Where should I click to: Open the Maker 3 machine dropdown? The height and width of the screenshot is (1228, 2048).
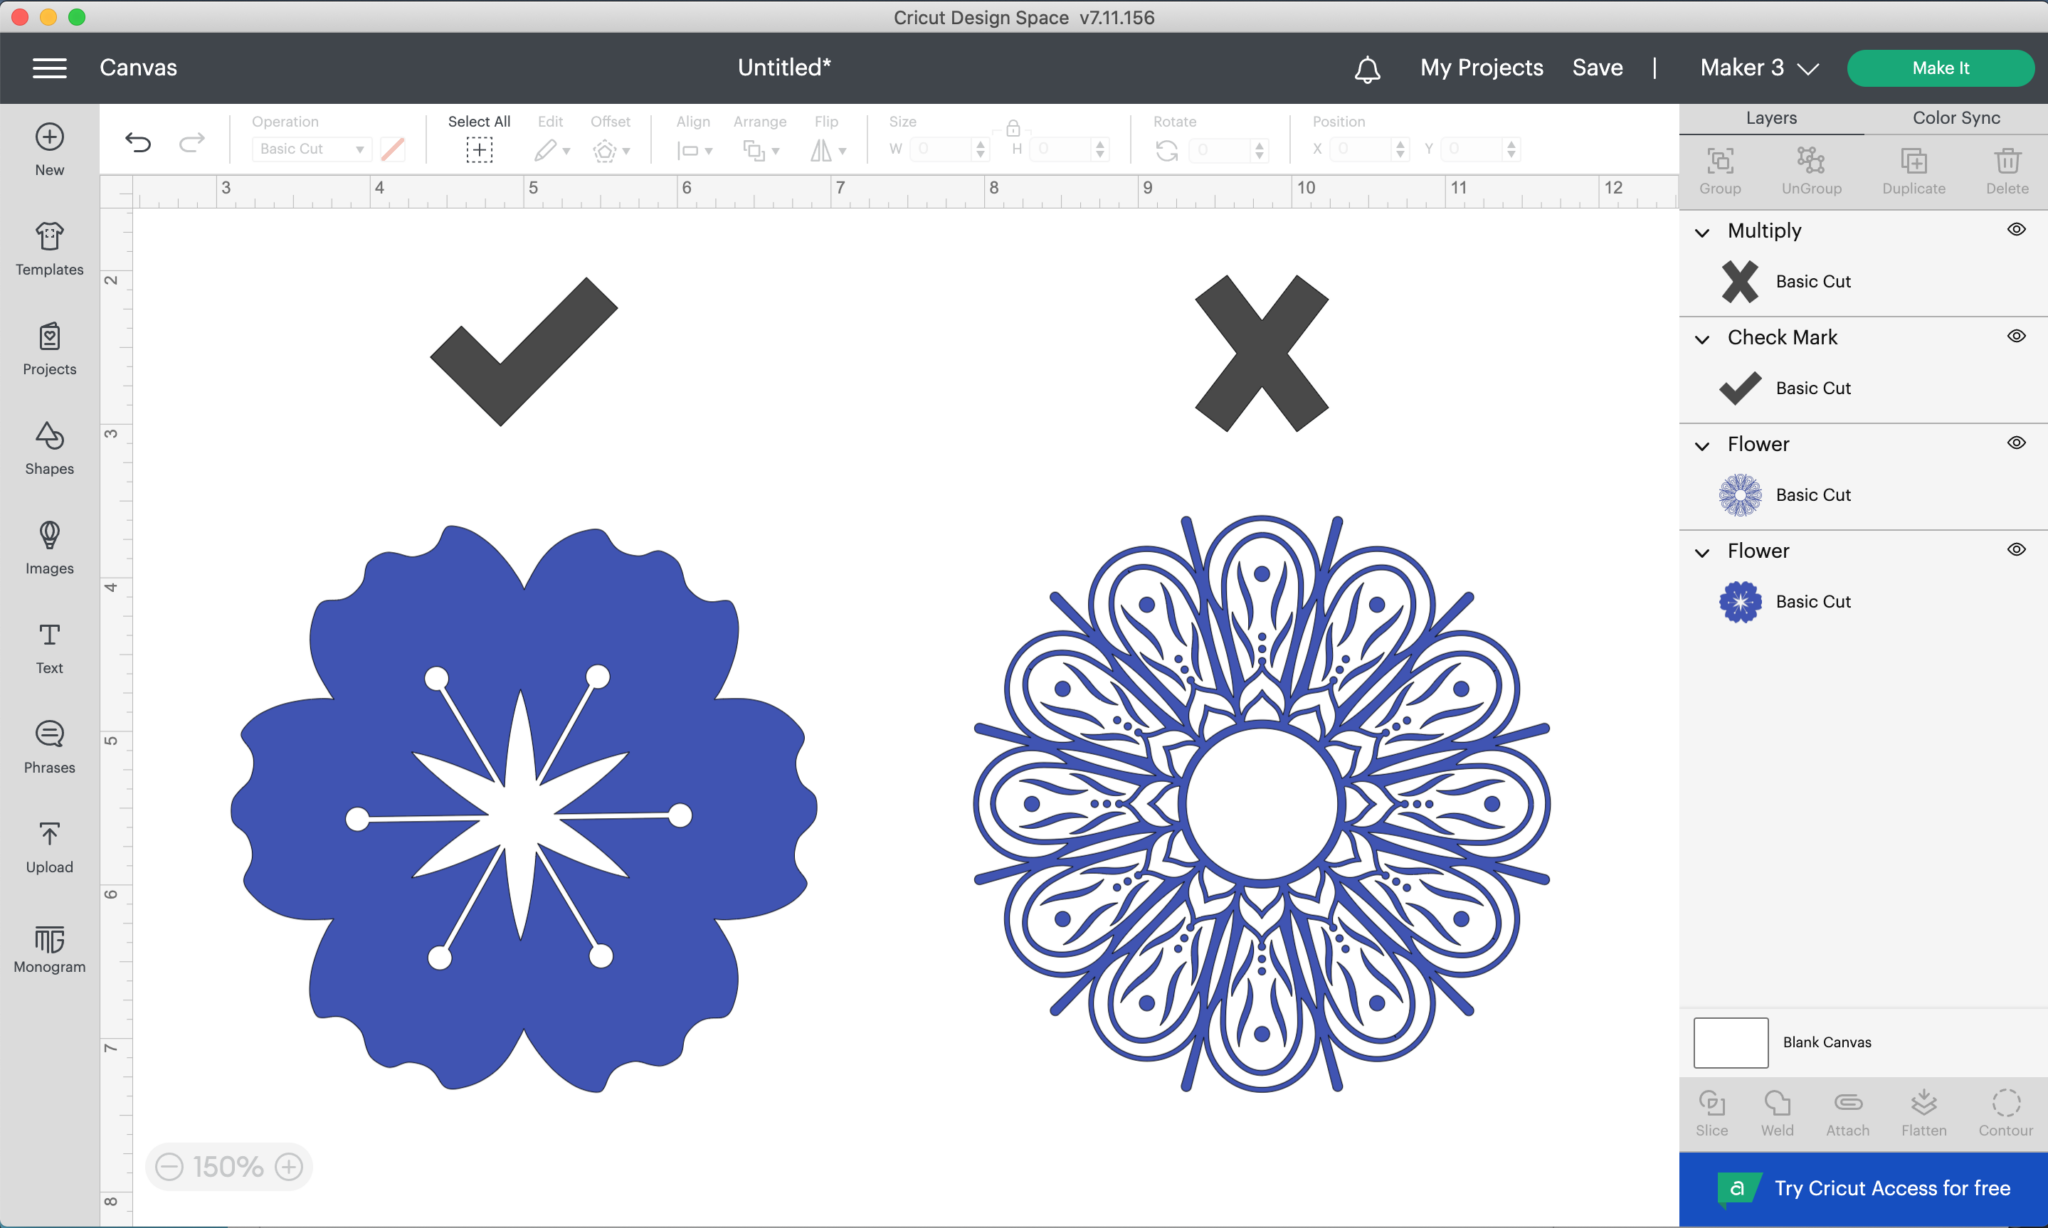tap(1759, 68)
